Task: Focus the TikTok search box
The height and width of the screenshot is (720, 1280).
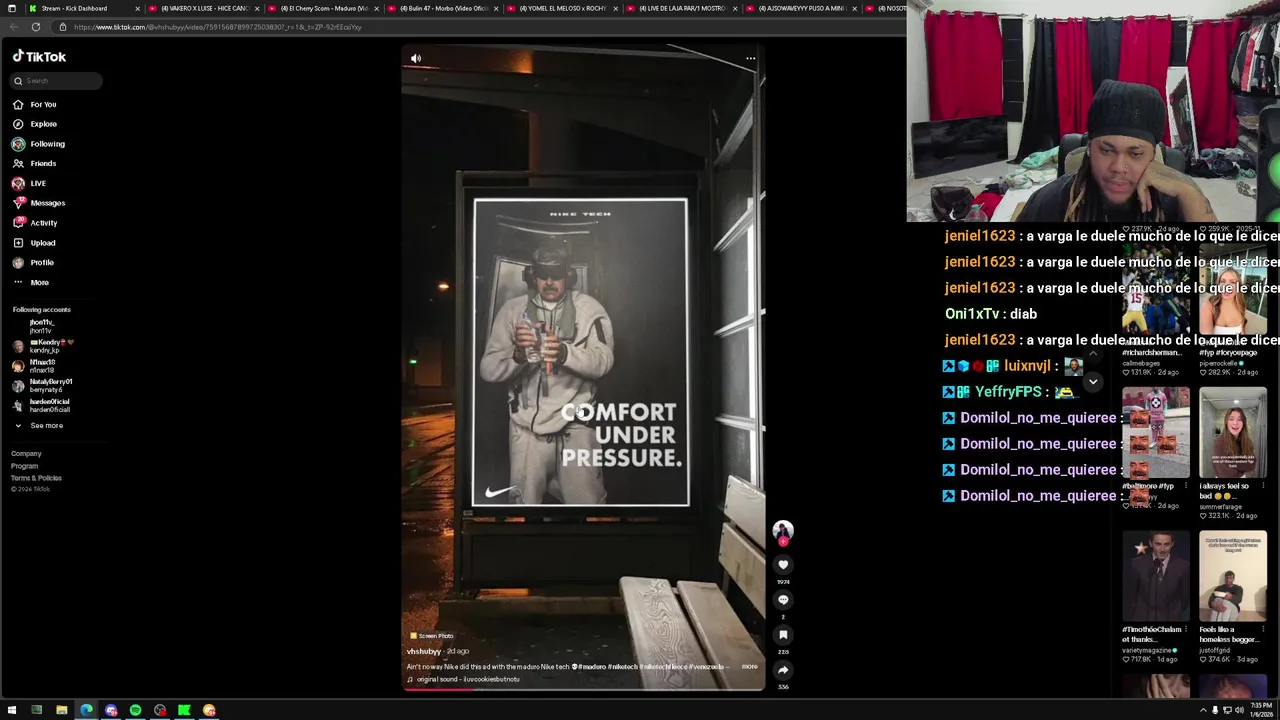Action: point(55,81)
